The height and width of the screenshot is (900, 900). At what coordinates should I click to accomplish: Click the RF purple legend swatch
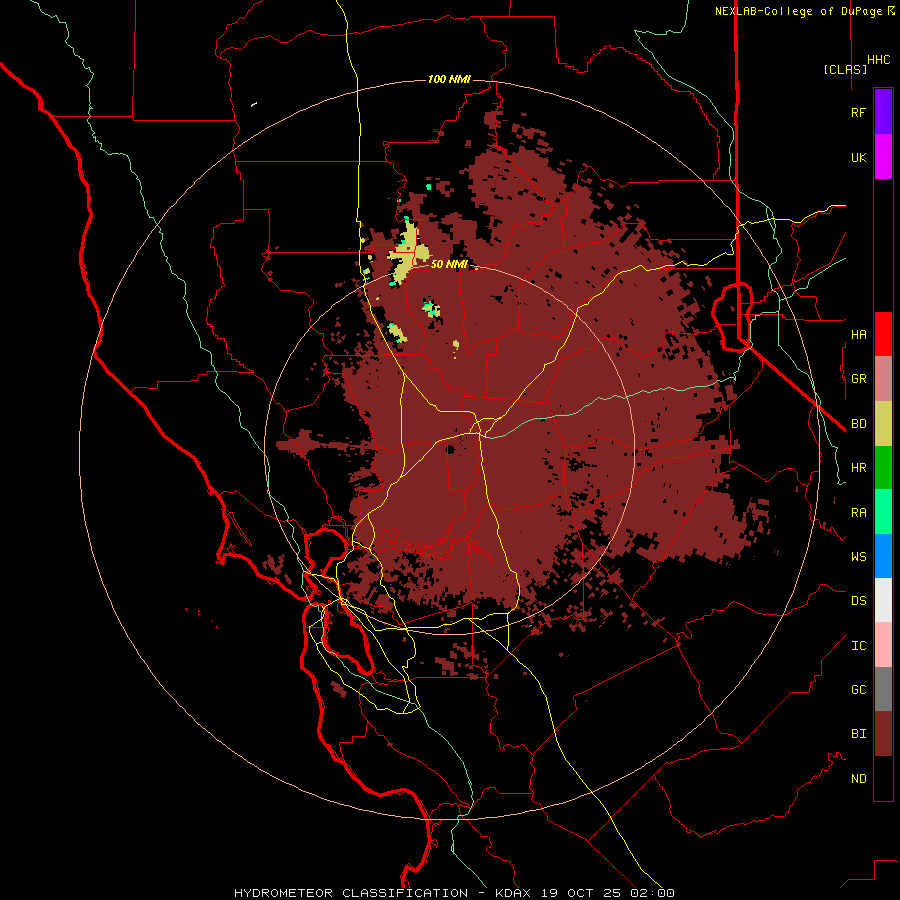[x=883, y=112]
